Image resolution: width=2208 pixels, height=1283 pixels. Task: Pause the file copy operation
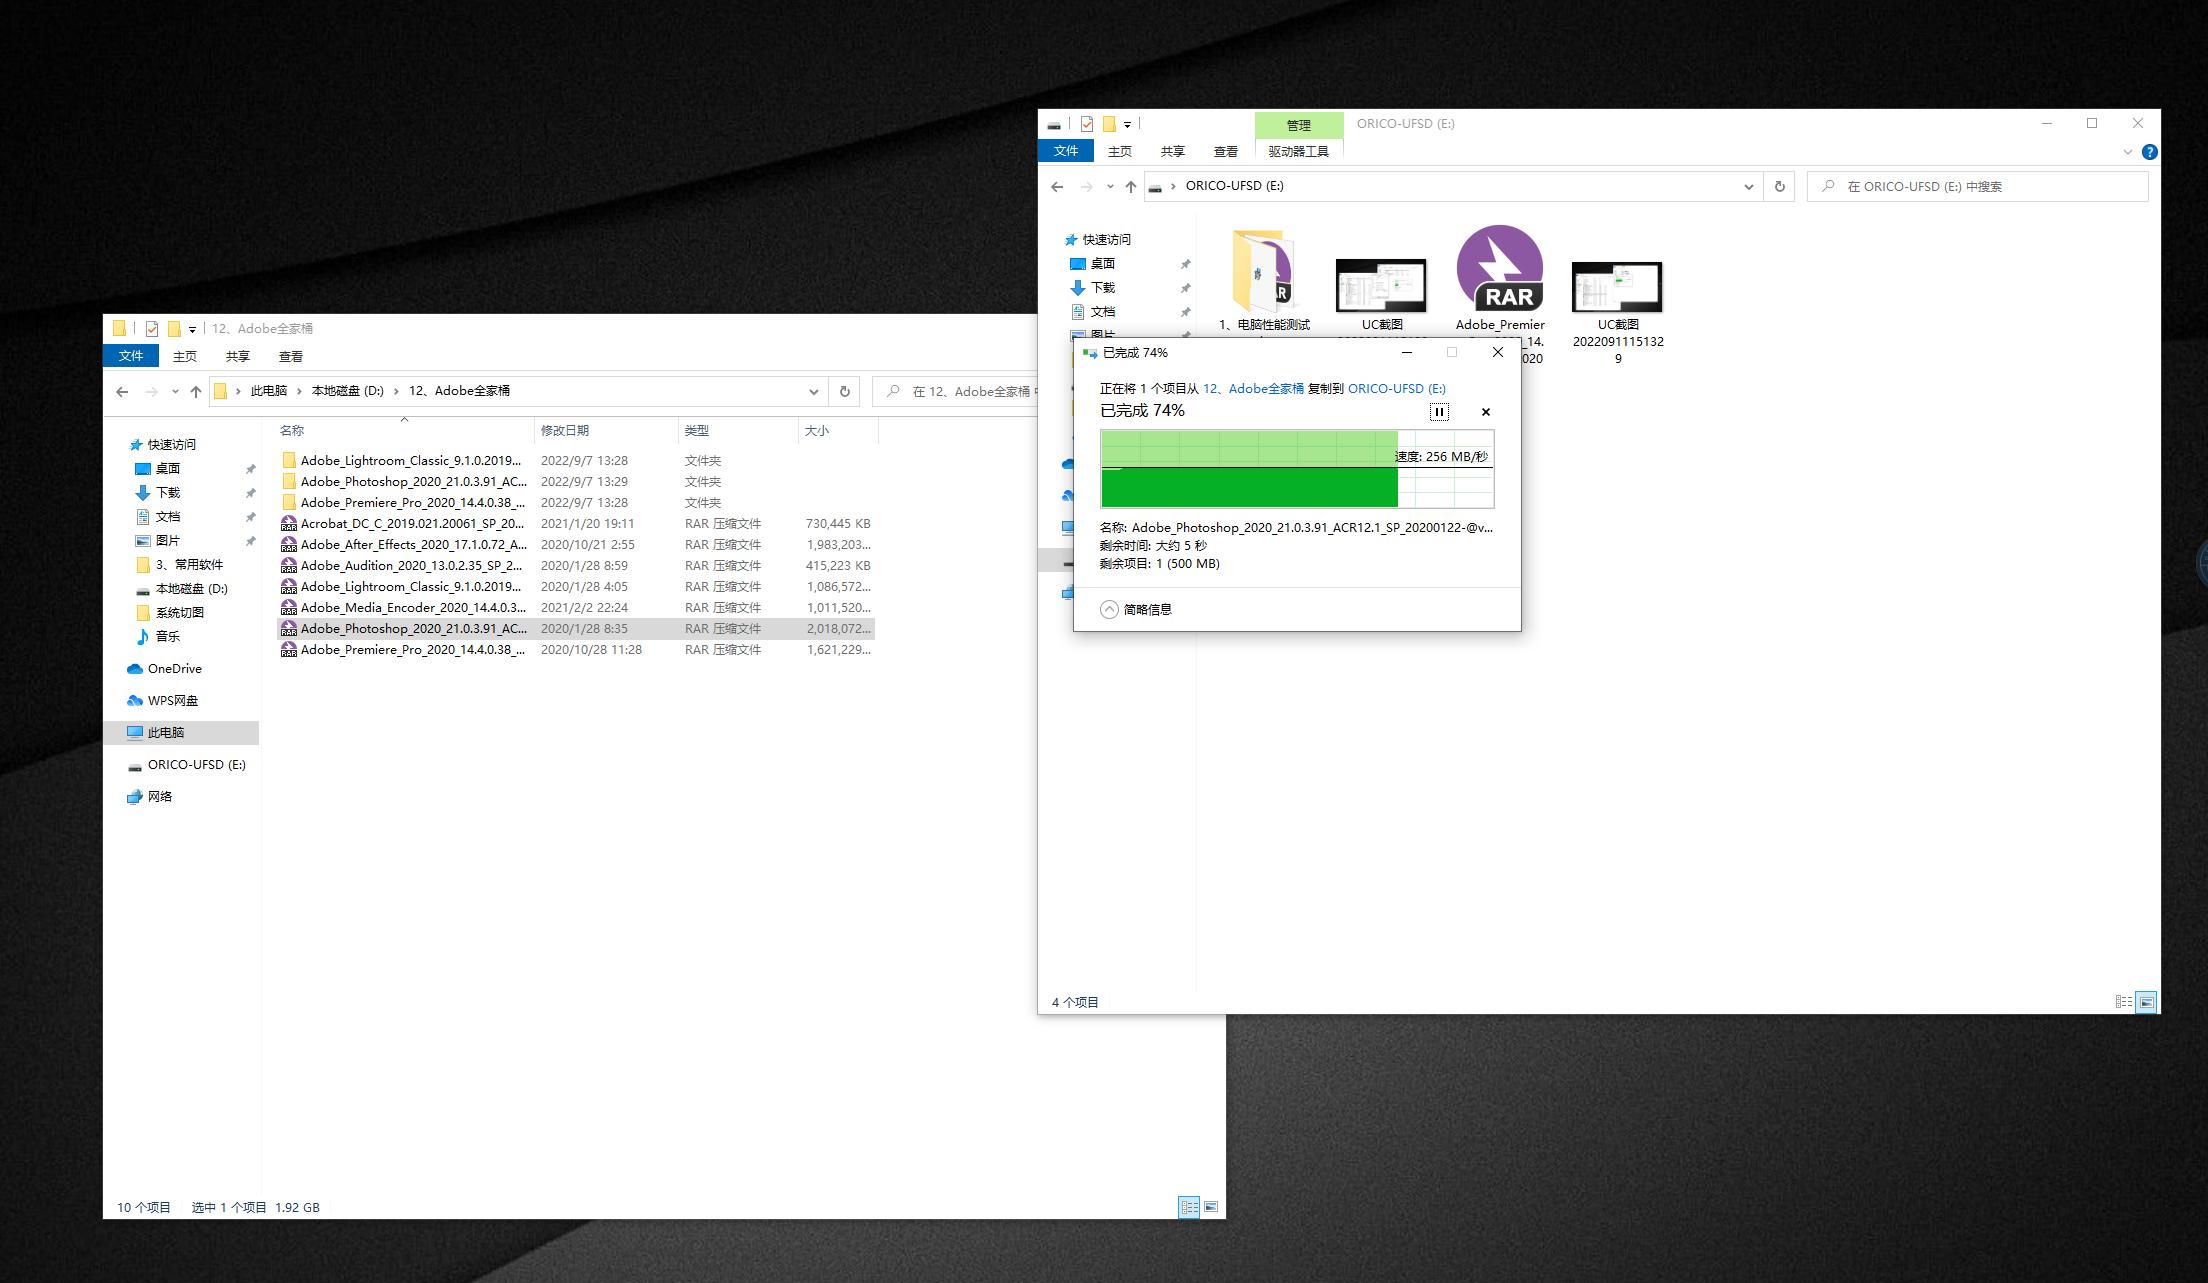coord(1439,412)
